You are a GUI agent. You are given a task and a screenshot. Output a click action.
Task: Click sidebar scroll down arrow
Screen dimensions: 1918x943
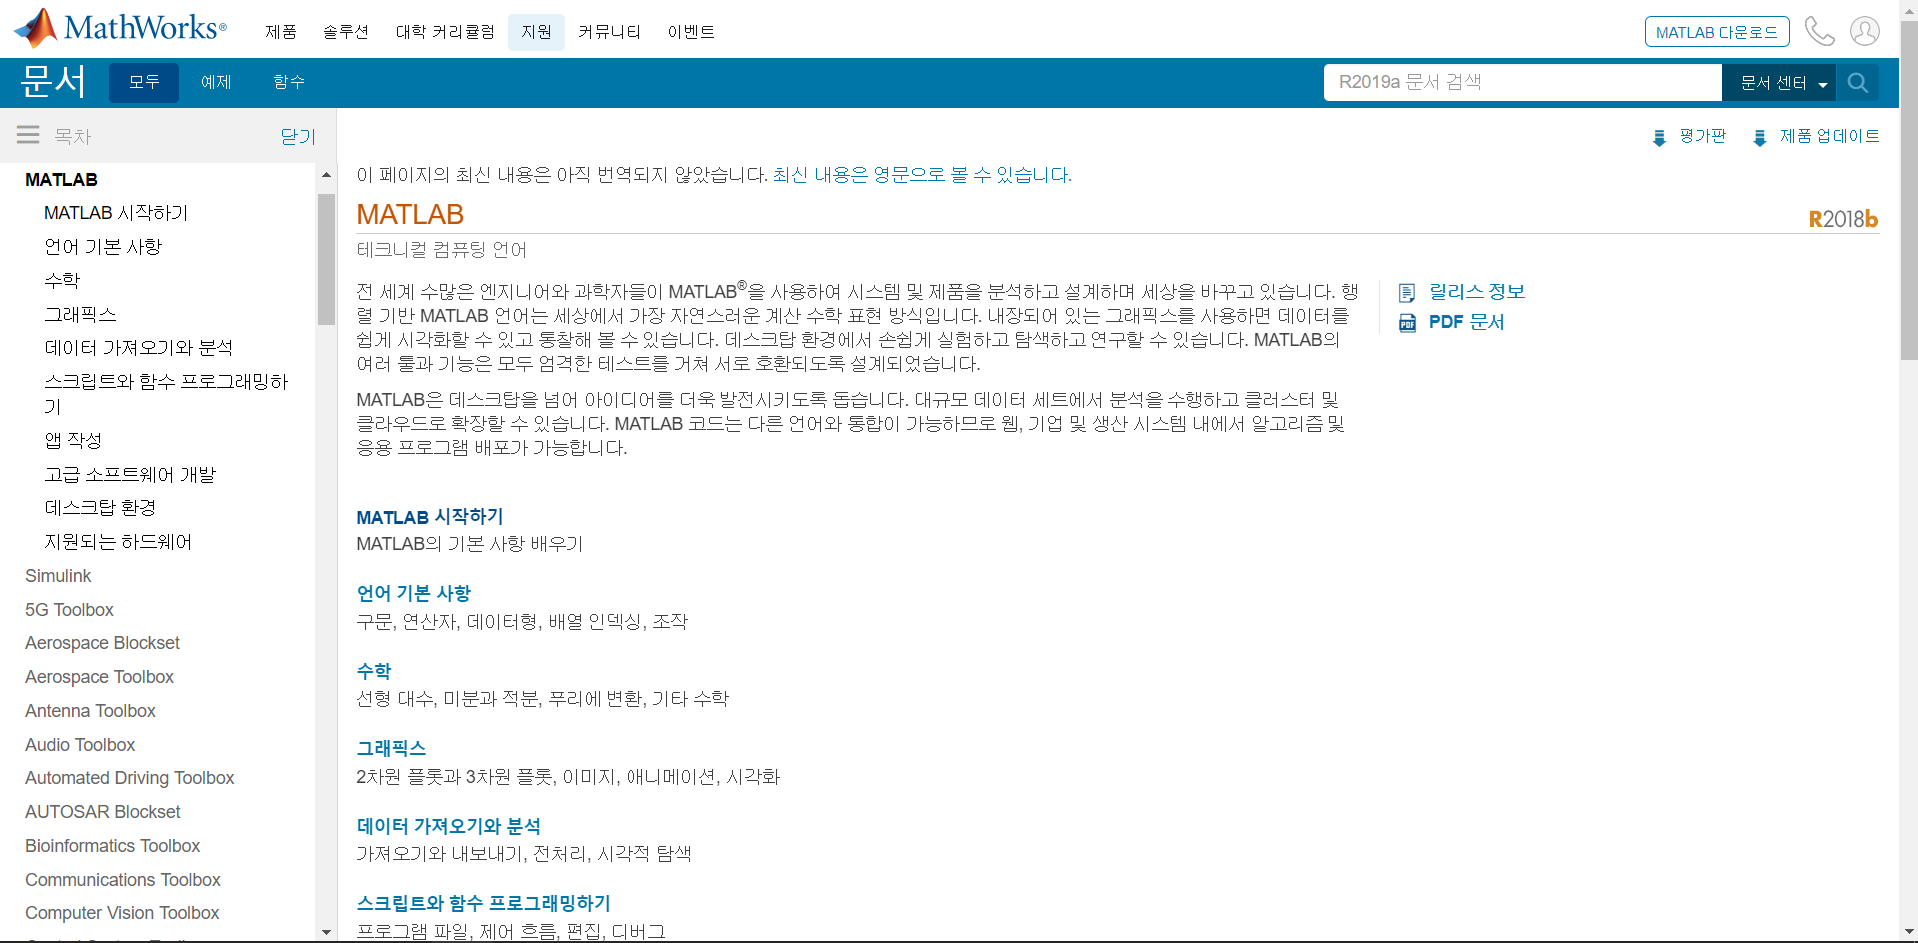(326, 932)
